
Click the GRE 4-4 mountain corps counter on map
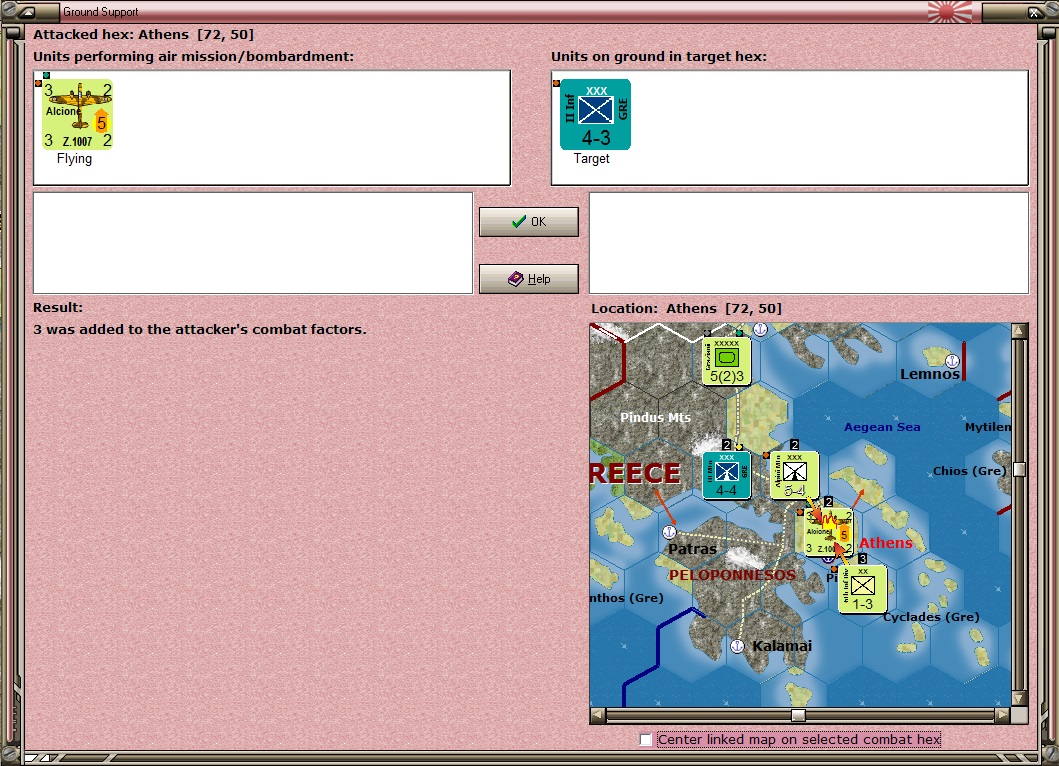[727, 475]
